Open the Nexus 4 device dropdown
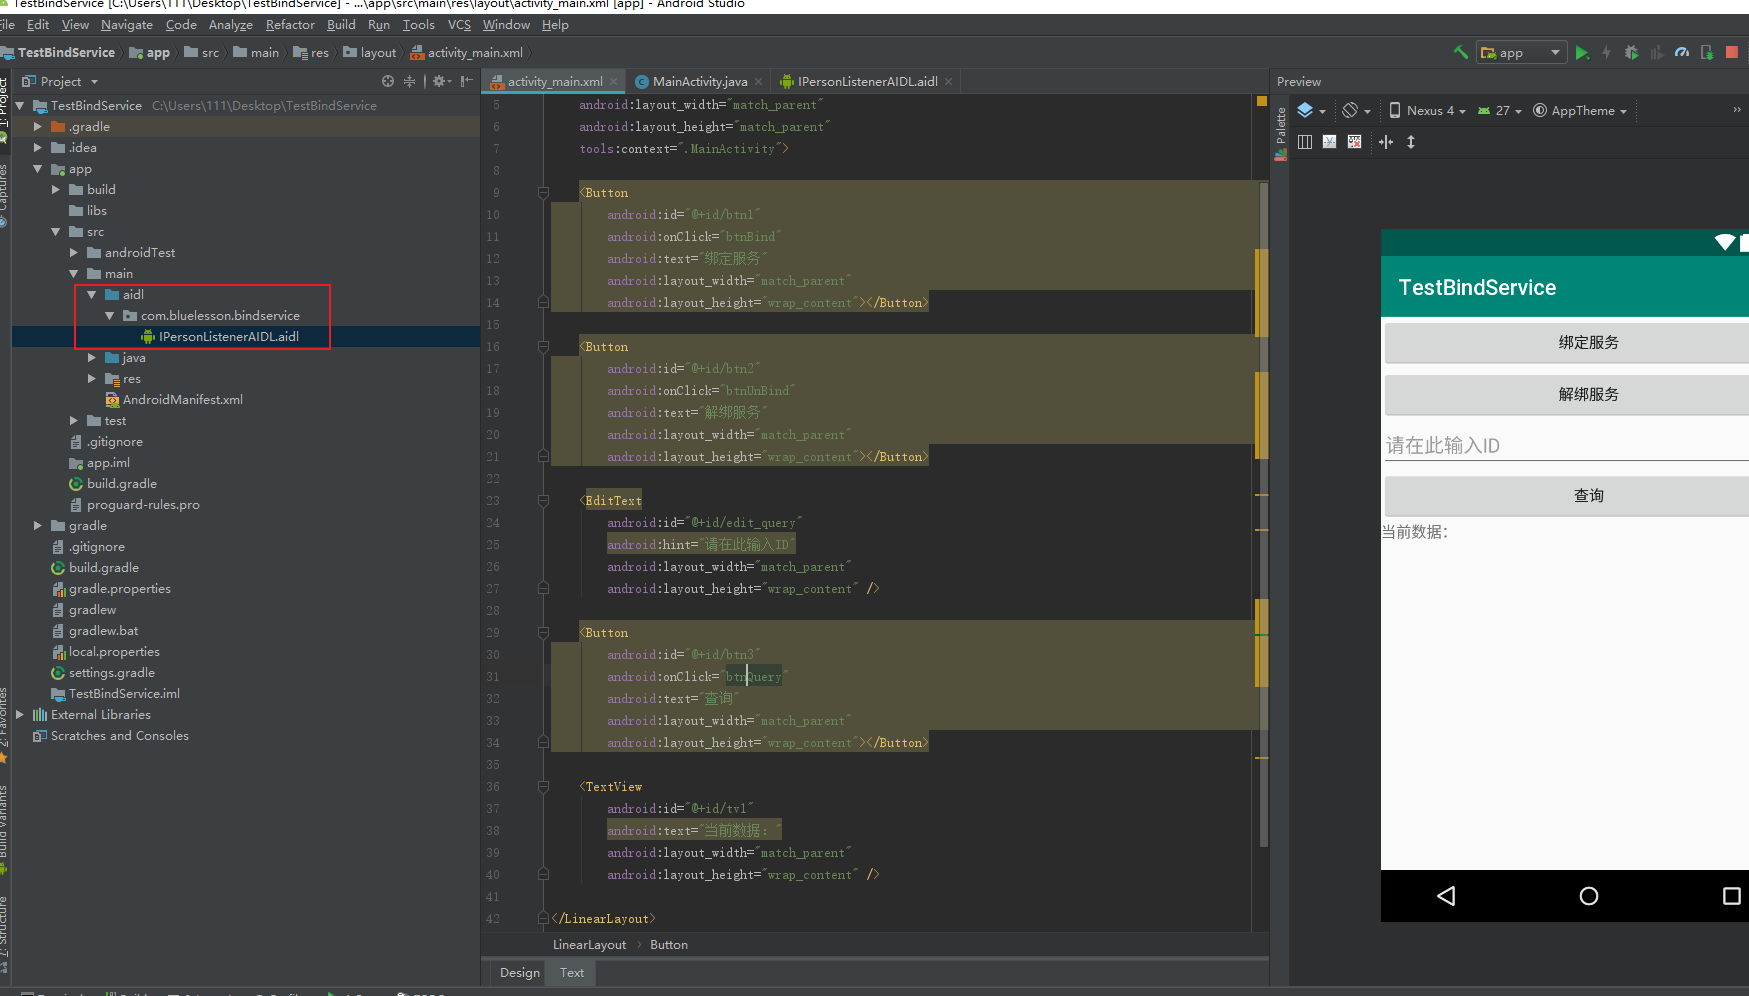Viewport: 1749px width, 996px height. pos(1428,111)
